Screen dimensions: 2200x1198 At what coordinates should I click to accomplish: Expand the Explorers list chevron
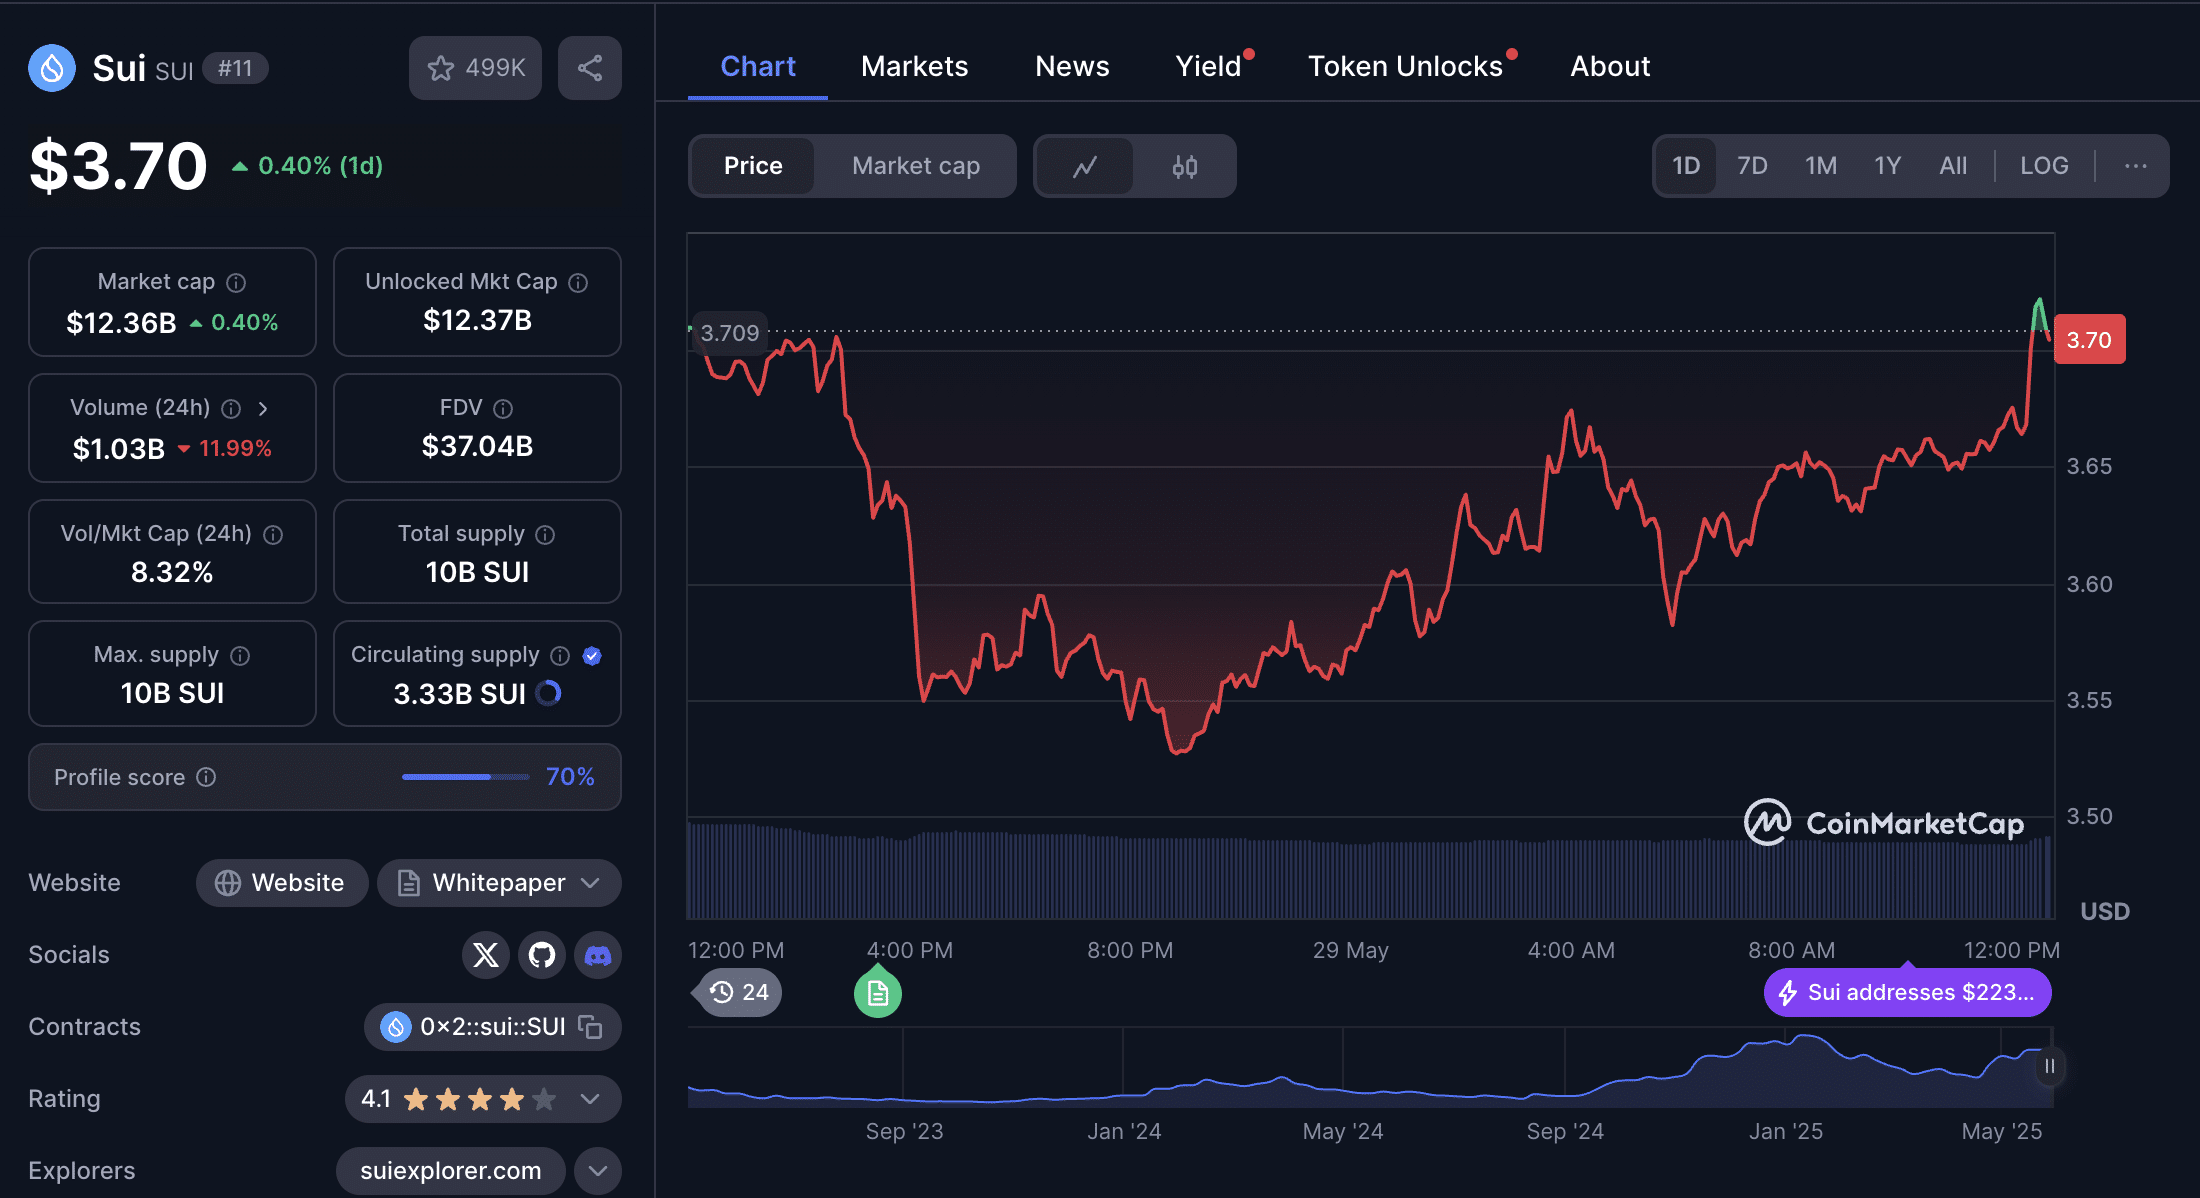[x=598, y=1171]
